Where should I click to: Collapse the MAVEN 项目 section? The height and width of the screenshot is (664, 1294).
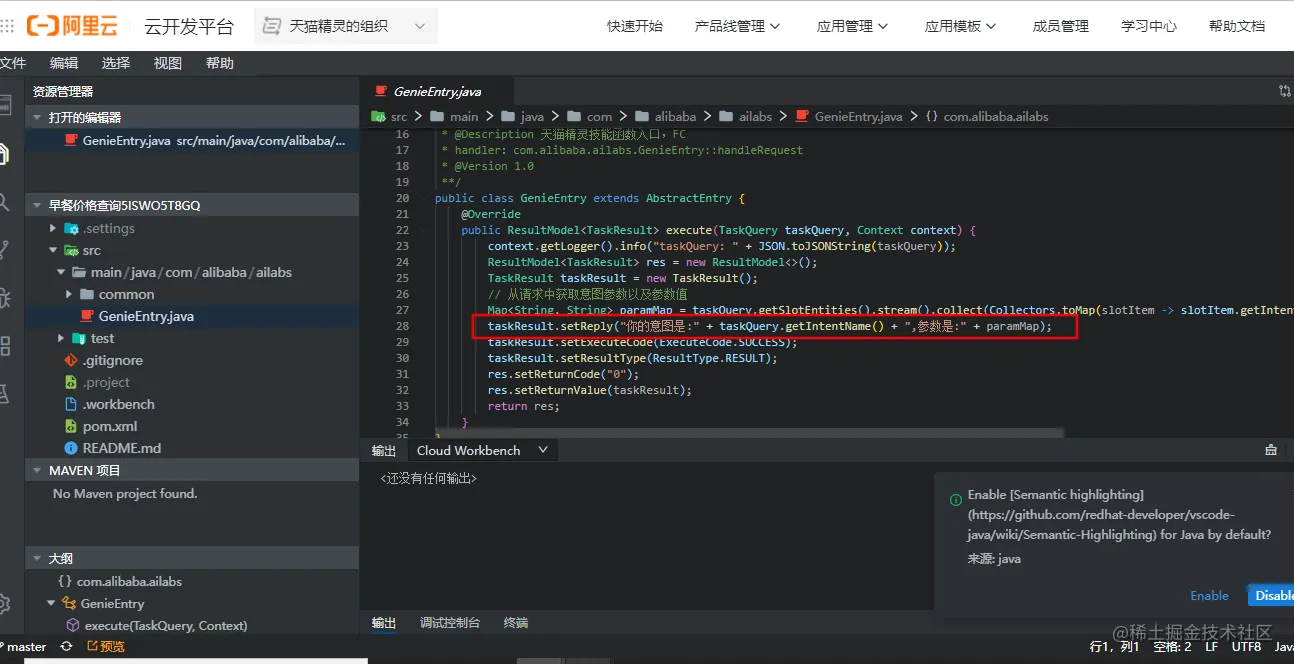[x=38, y=470]
